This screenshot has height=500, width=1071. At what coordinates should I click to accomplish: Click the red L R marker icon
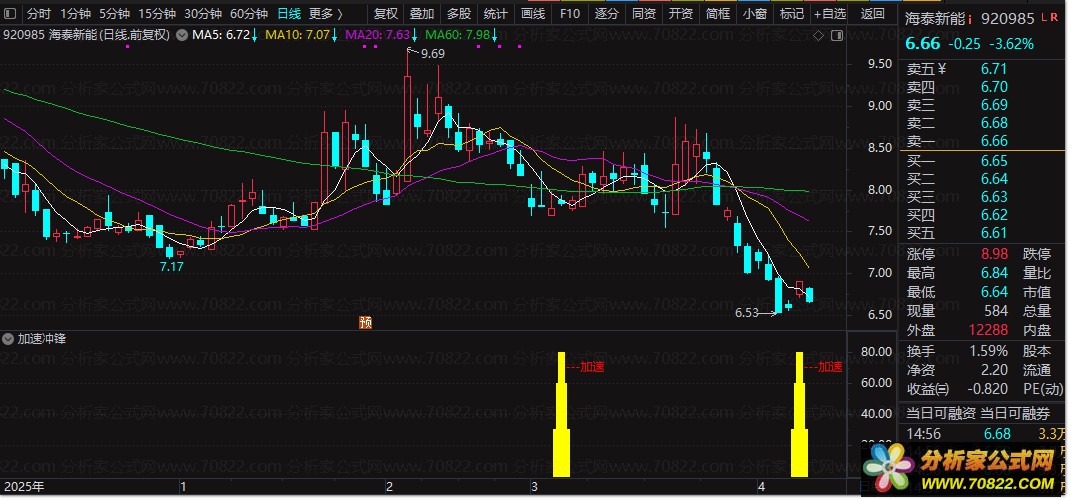(x=1049, y=18)
